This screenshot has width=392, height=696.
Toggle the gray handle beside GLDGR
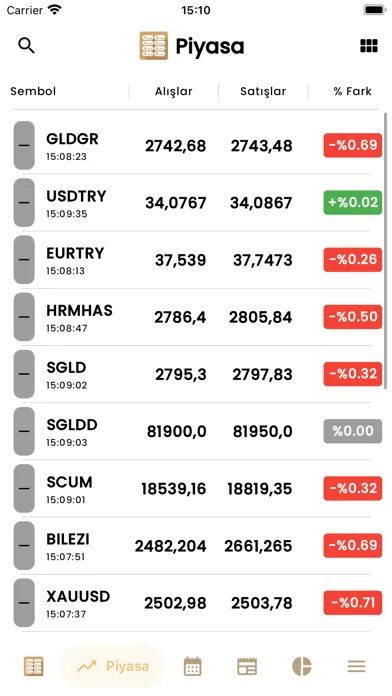(24, 145)
